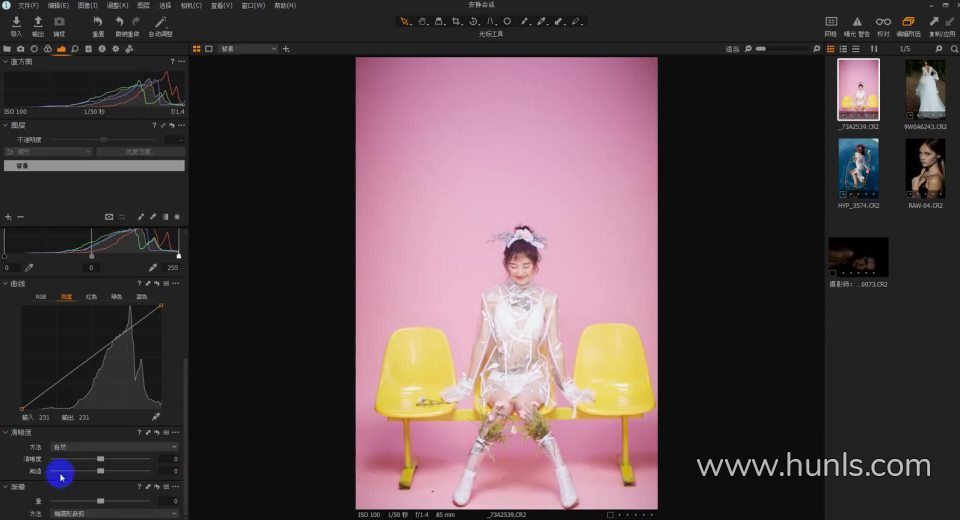Toggle mask visibility icon in Layers panel

(x=109, y=217)
